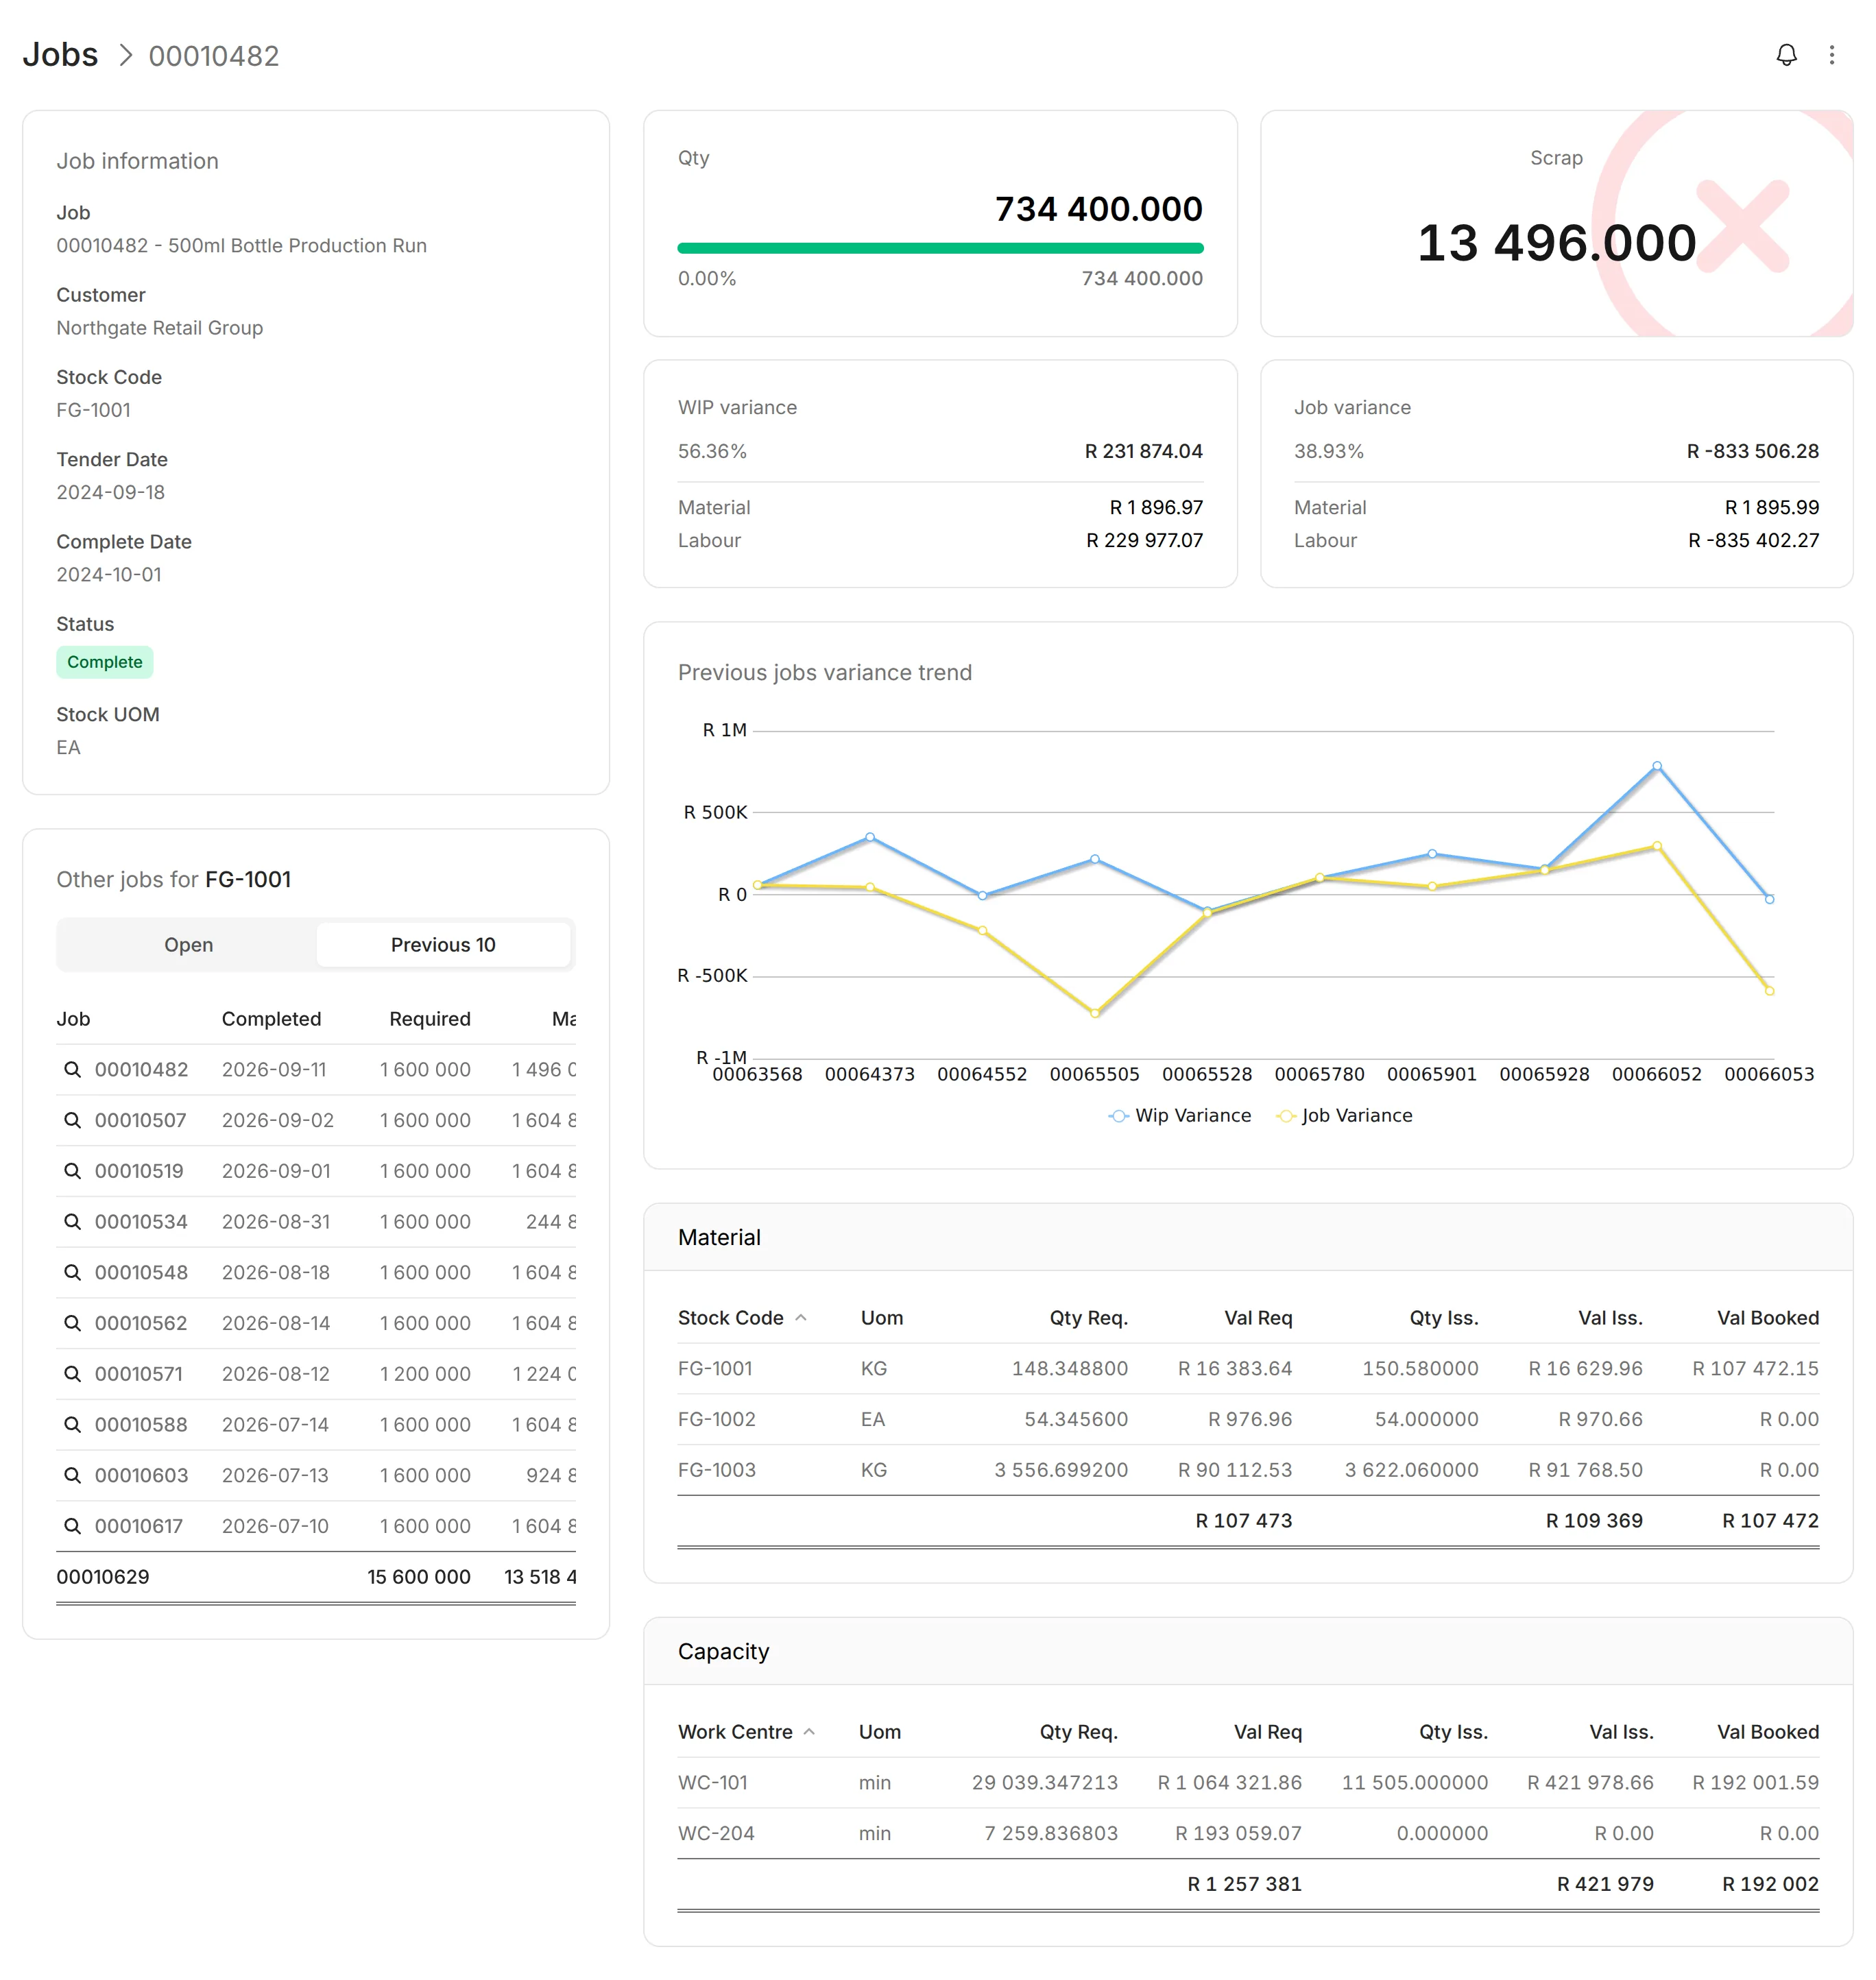Image resolution: width=1876 pixels, height=1980 pixels.
Task: Click the Scrap value 13 496.000
Action: pyautogui.click(x=1556, y=243)
